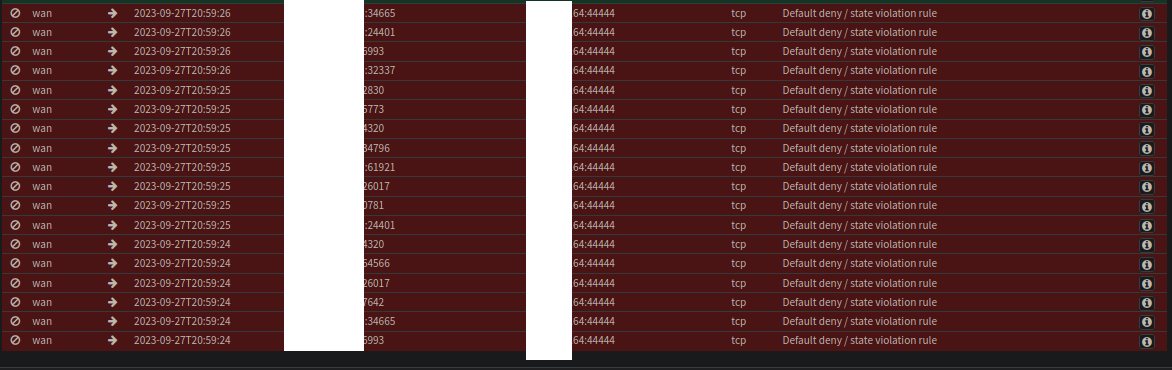
Task: Click 'tcp' protocol cell in the 32337 row
Action: point(738,70)
